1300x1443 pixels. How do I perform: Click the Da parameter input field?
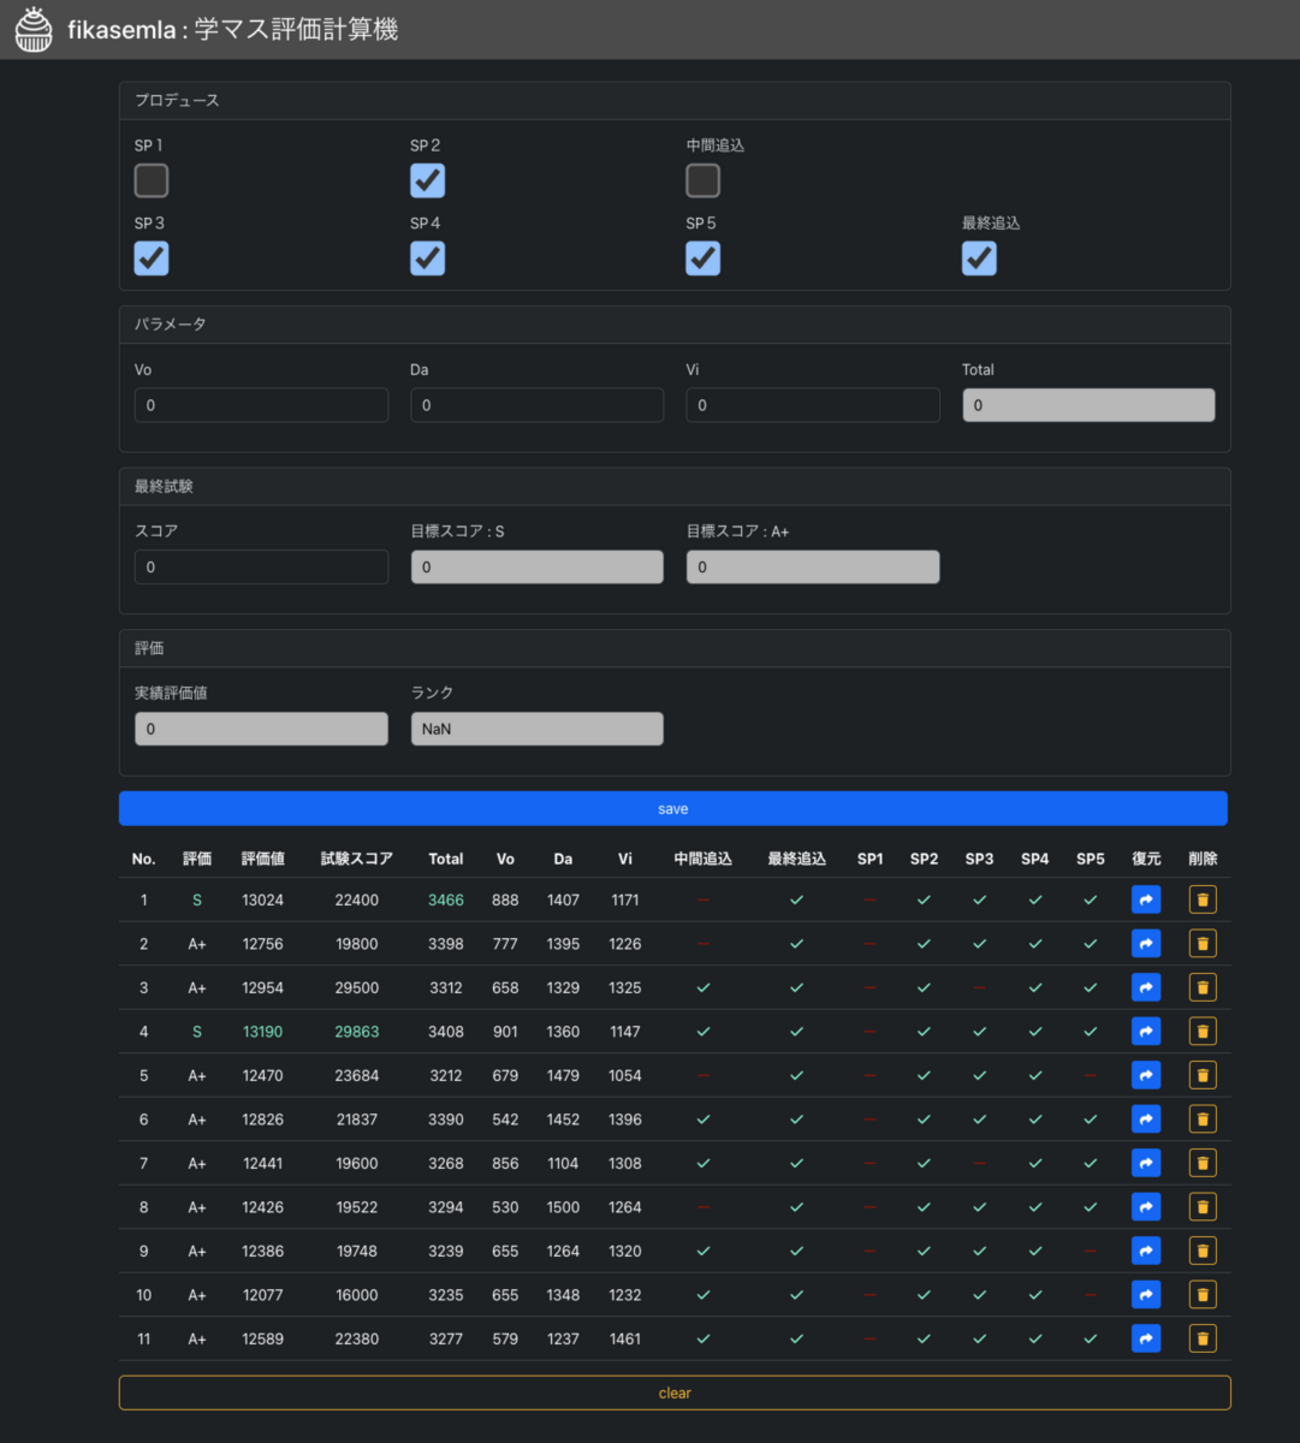(x=536, y=405)
